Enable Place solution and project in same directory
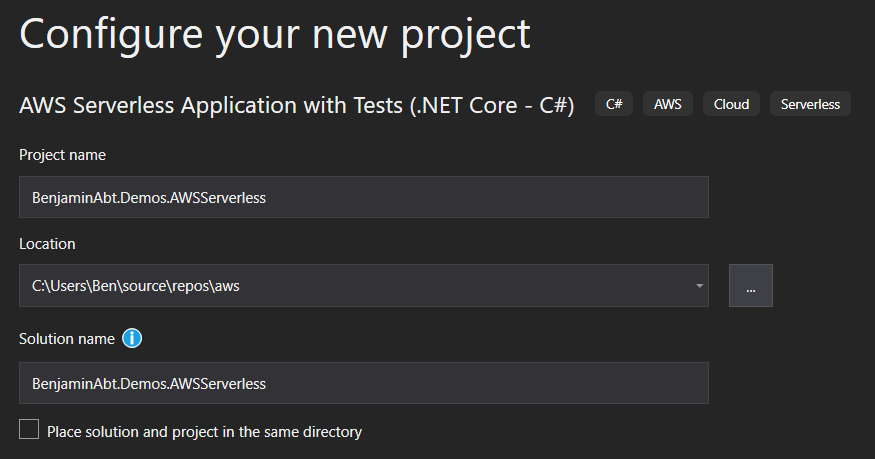Viewport: 875px width, 459px height. click(29, 429)
